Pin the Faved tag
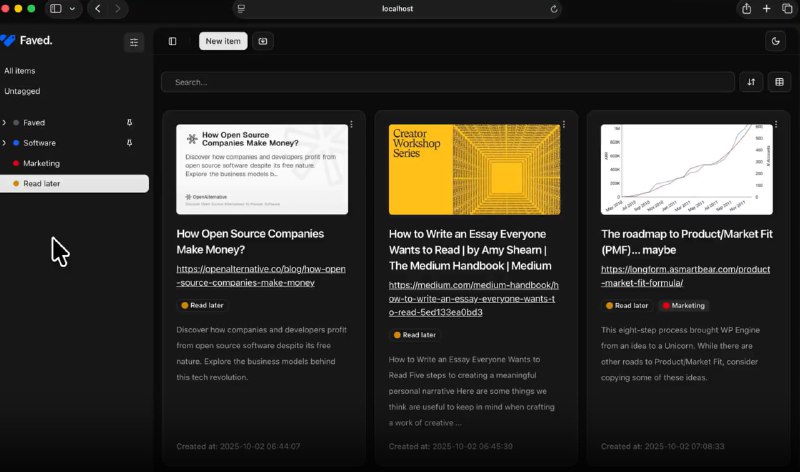This screenshot has width=800, height=472. click(x=129, y=122)
